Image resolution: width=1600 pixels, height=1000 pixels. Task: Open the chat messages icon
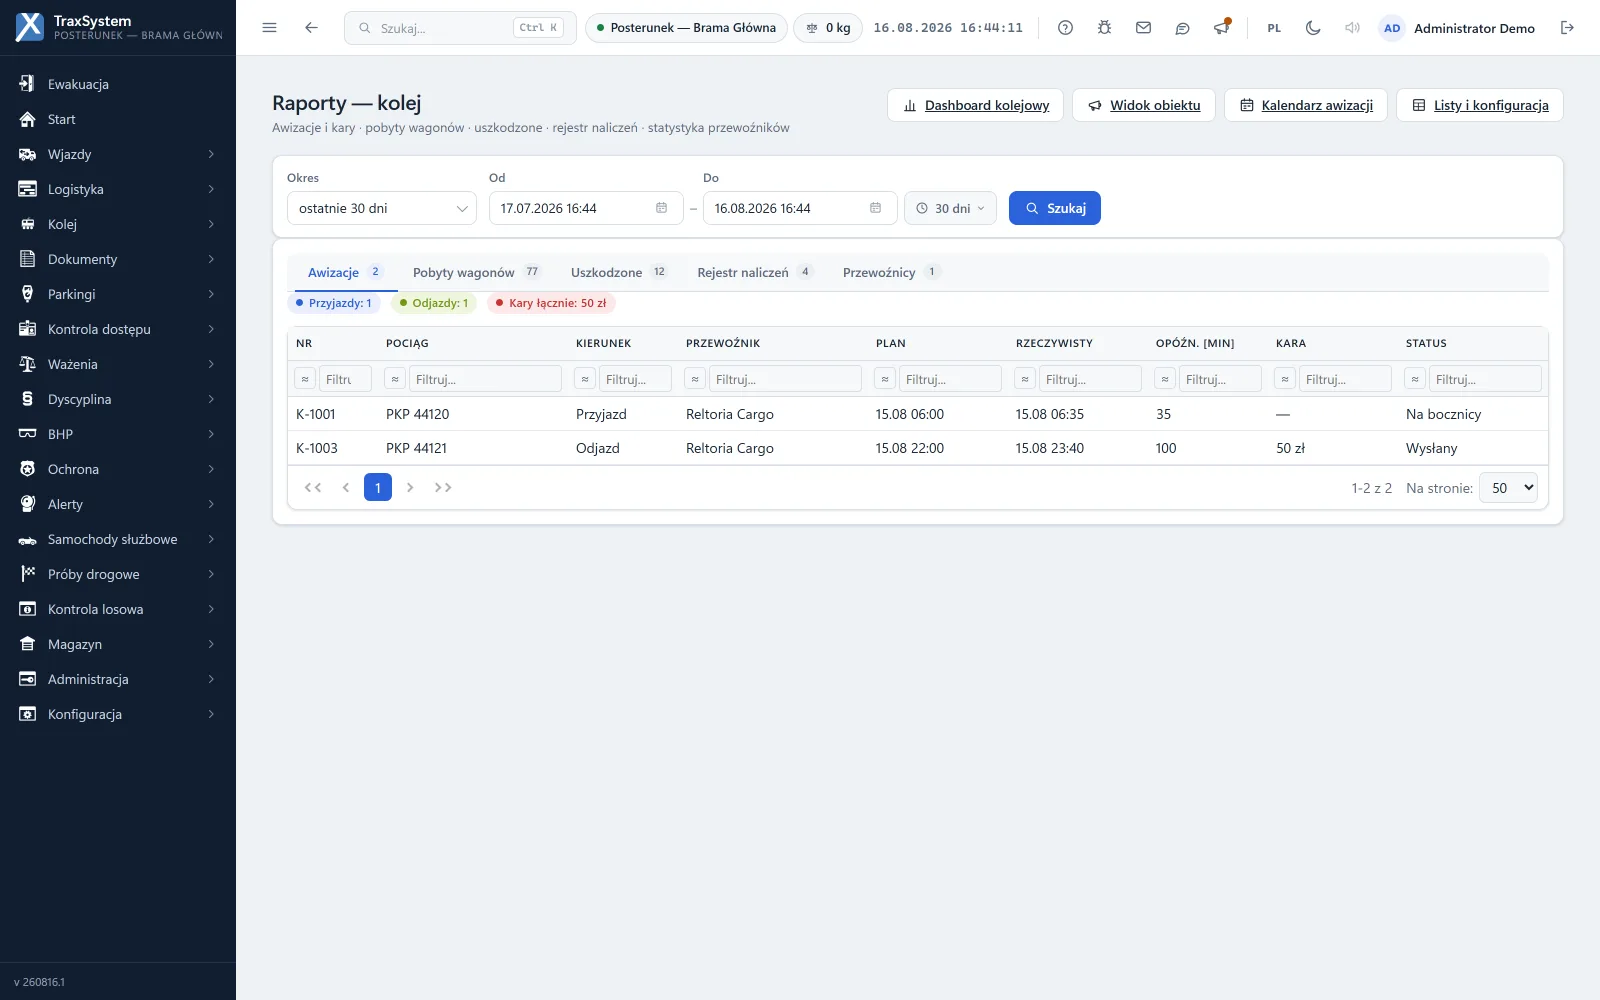tap(1182, 28)
